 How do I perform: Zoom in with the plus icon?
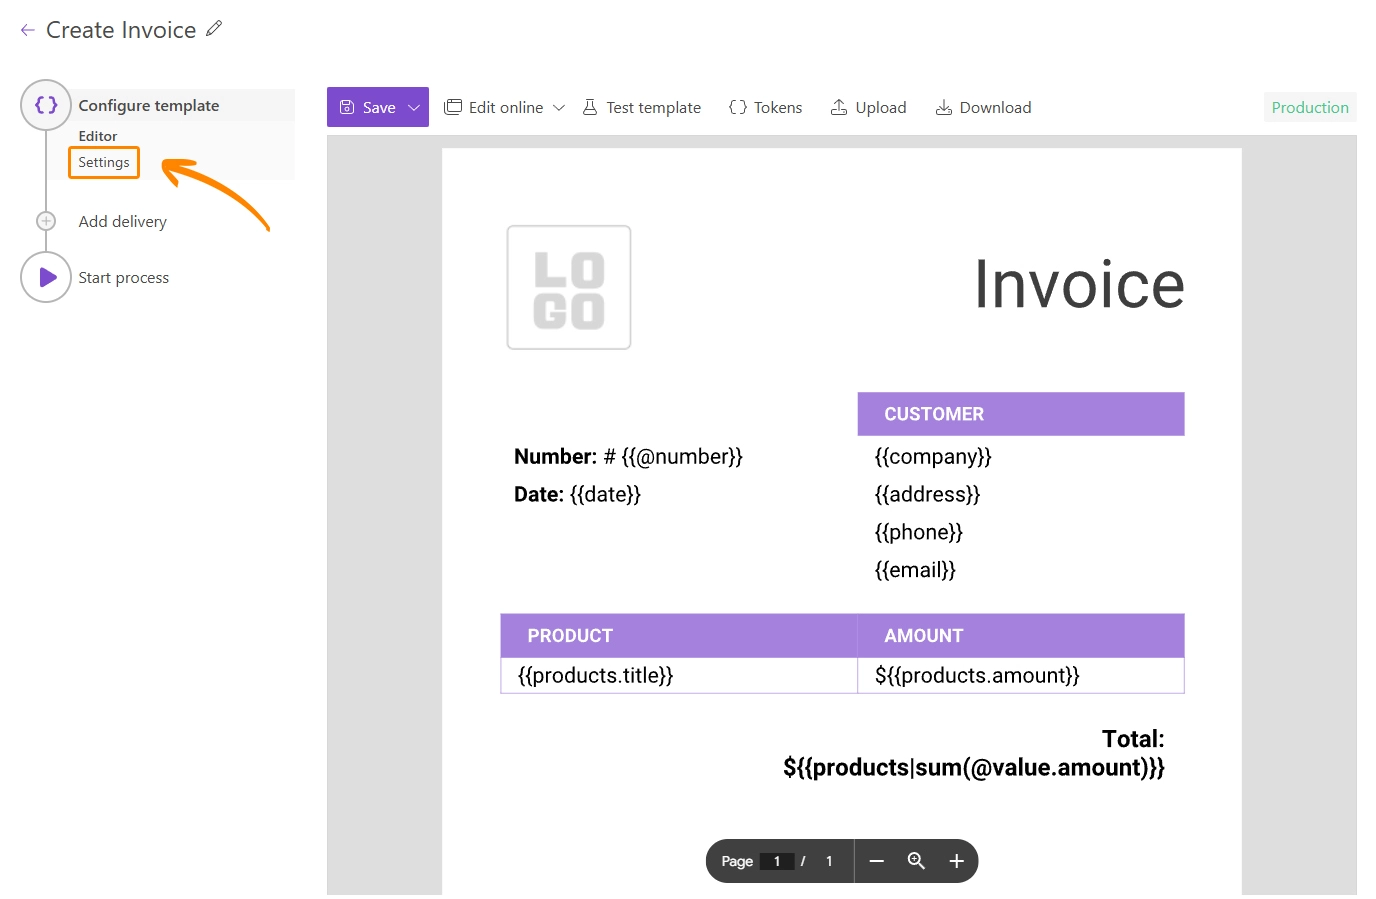(956, 861)
